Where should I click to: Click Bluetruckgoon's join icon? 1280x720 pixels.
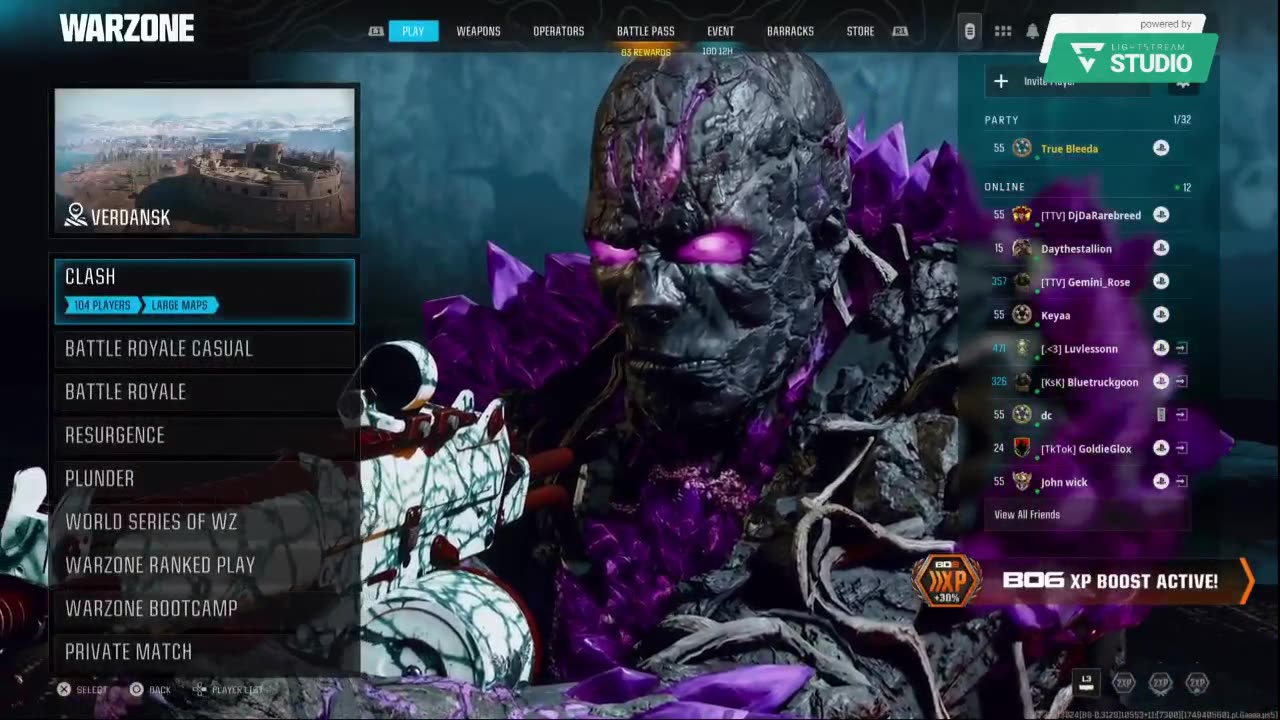(x=1181, y=382)
